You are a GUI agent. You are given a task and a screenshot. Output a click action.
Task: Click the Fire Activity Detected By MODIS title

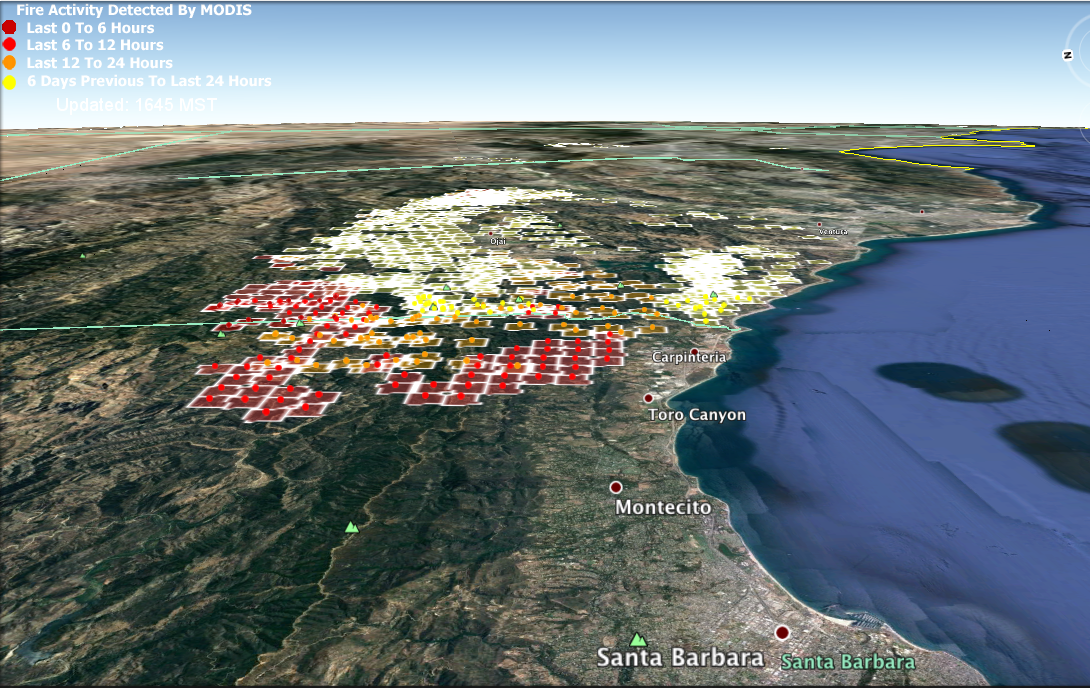coord(134,10)
